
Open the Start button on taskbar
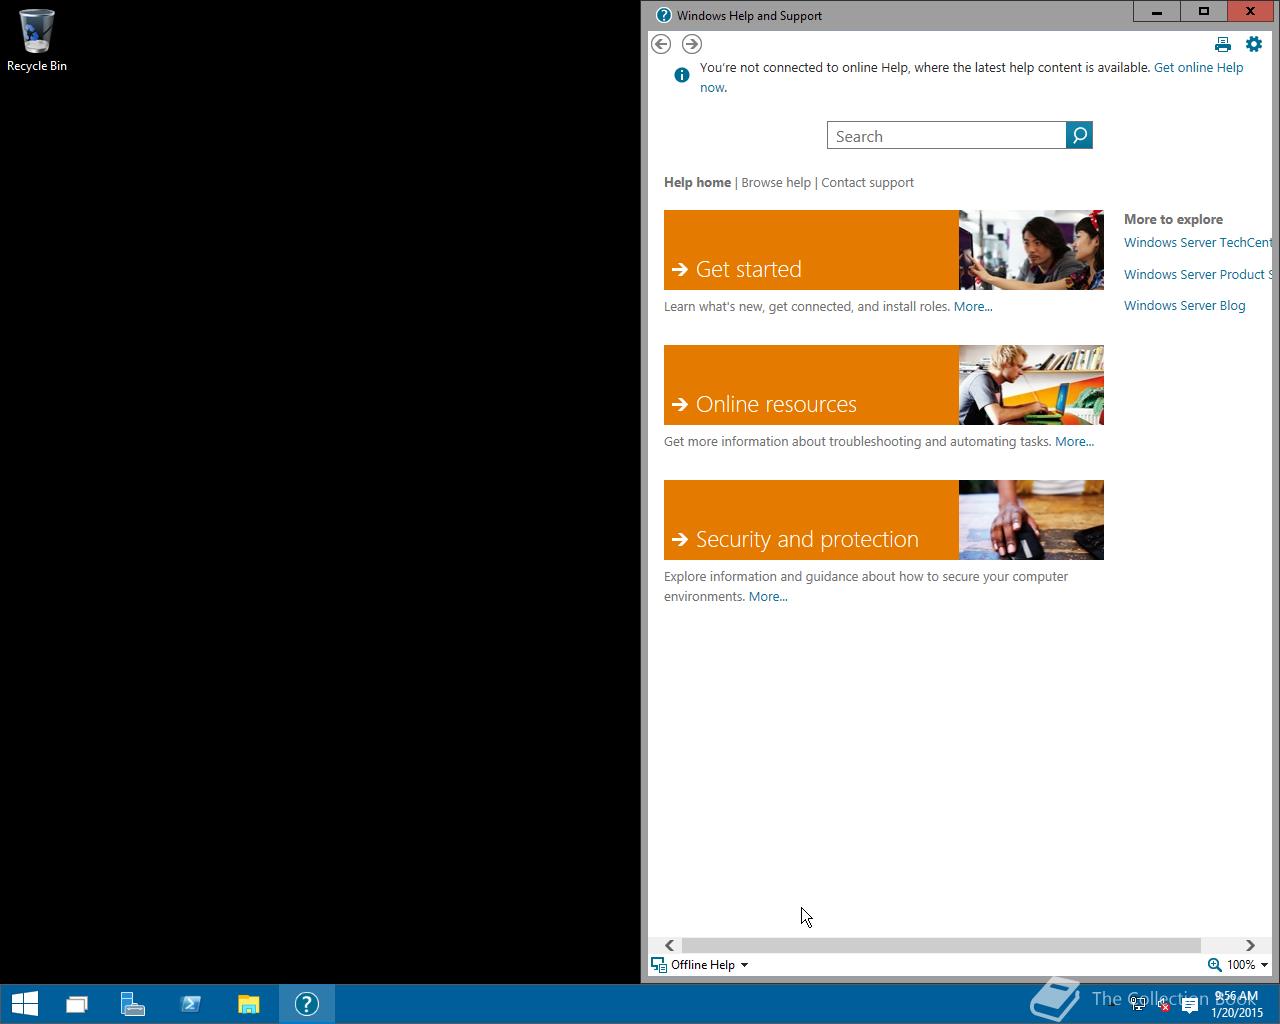24,1004
